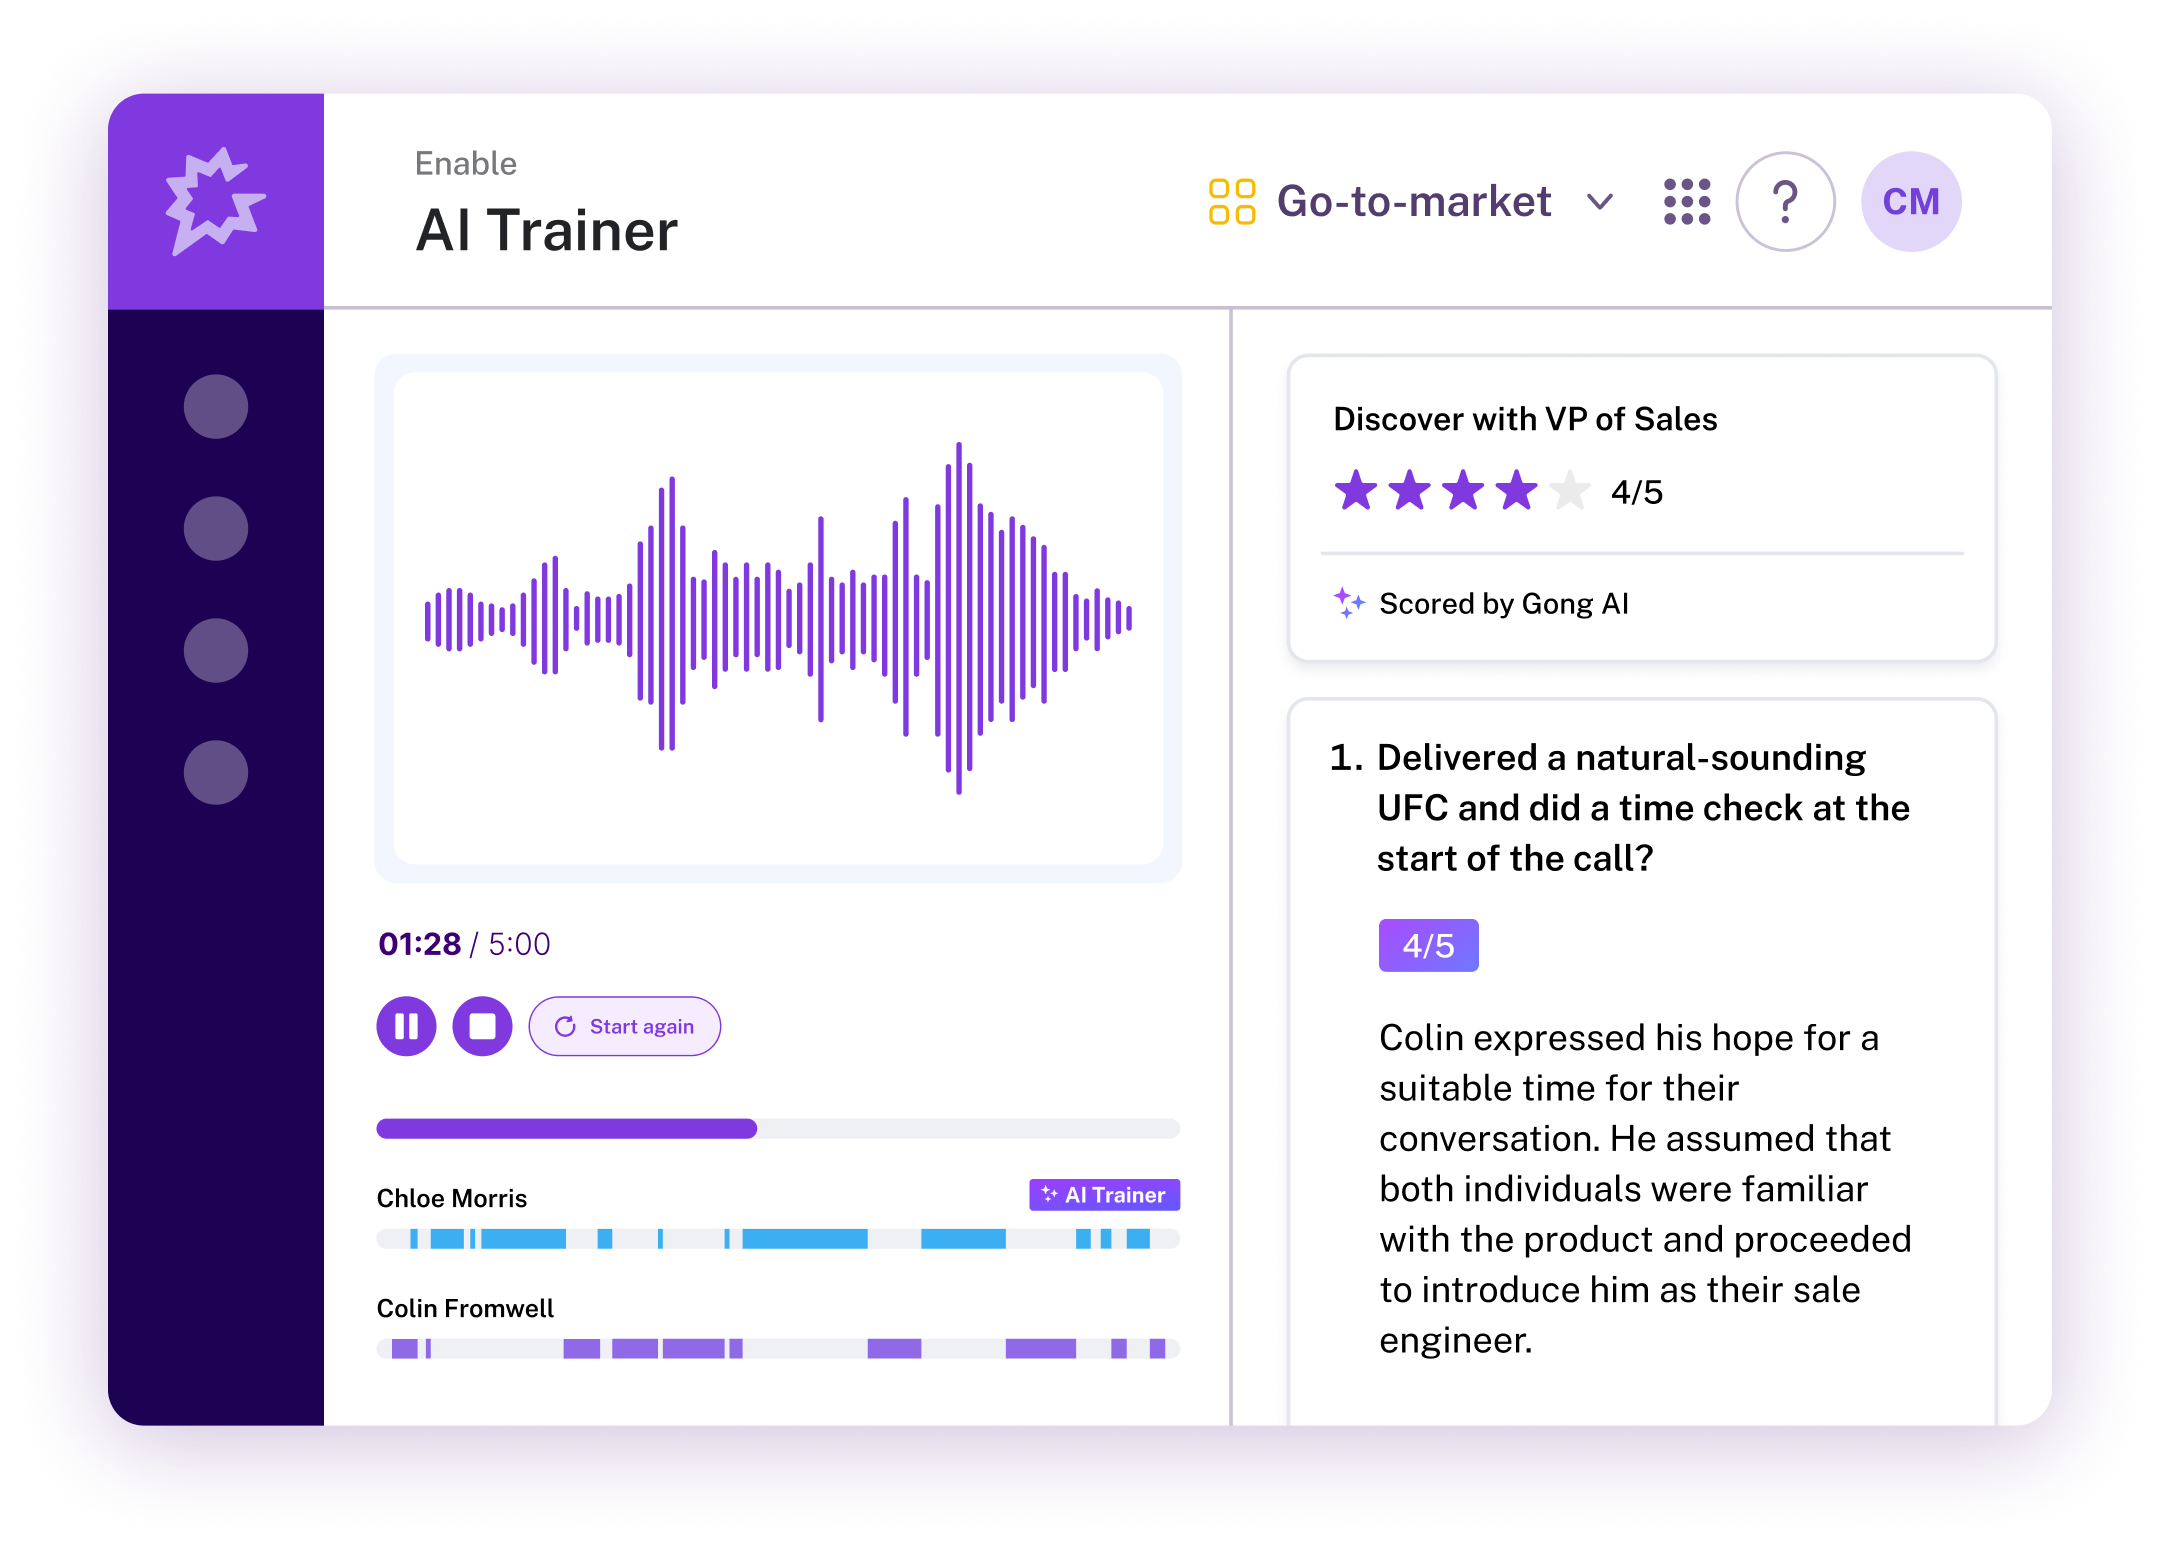
Task: Click the third sidebar circle icon
Action: (216, 651)
